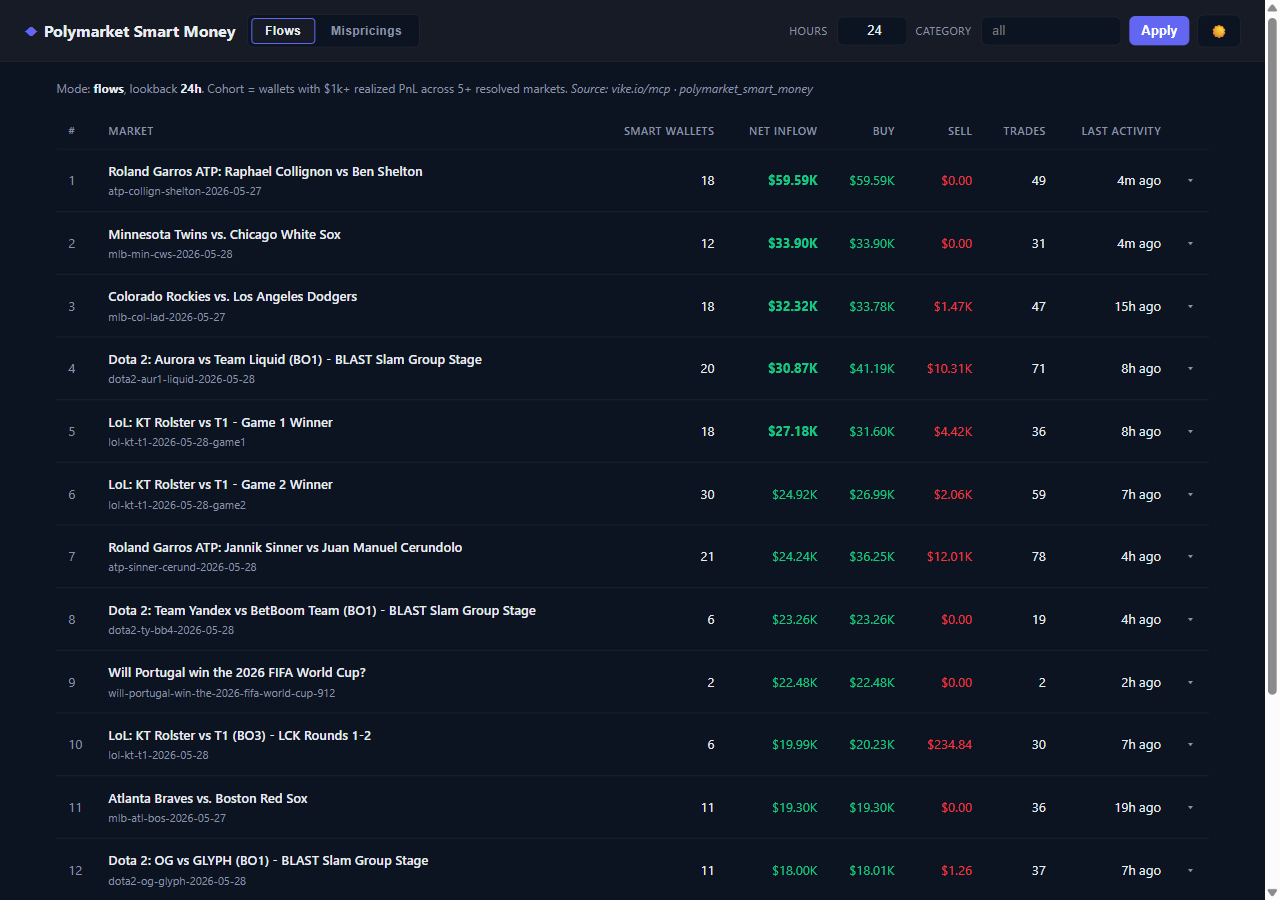Expand the Minnesota Twins vs. White Sox row
Viewport: 1280px width, 900px height.
(x=1190, y=244)
